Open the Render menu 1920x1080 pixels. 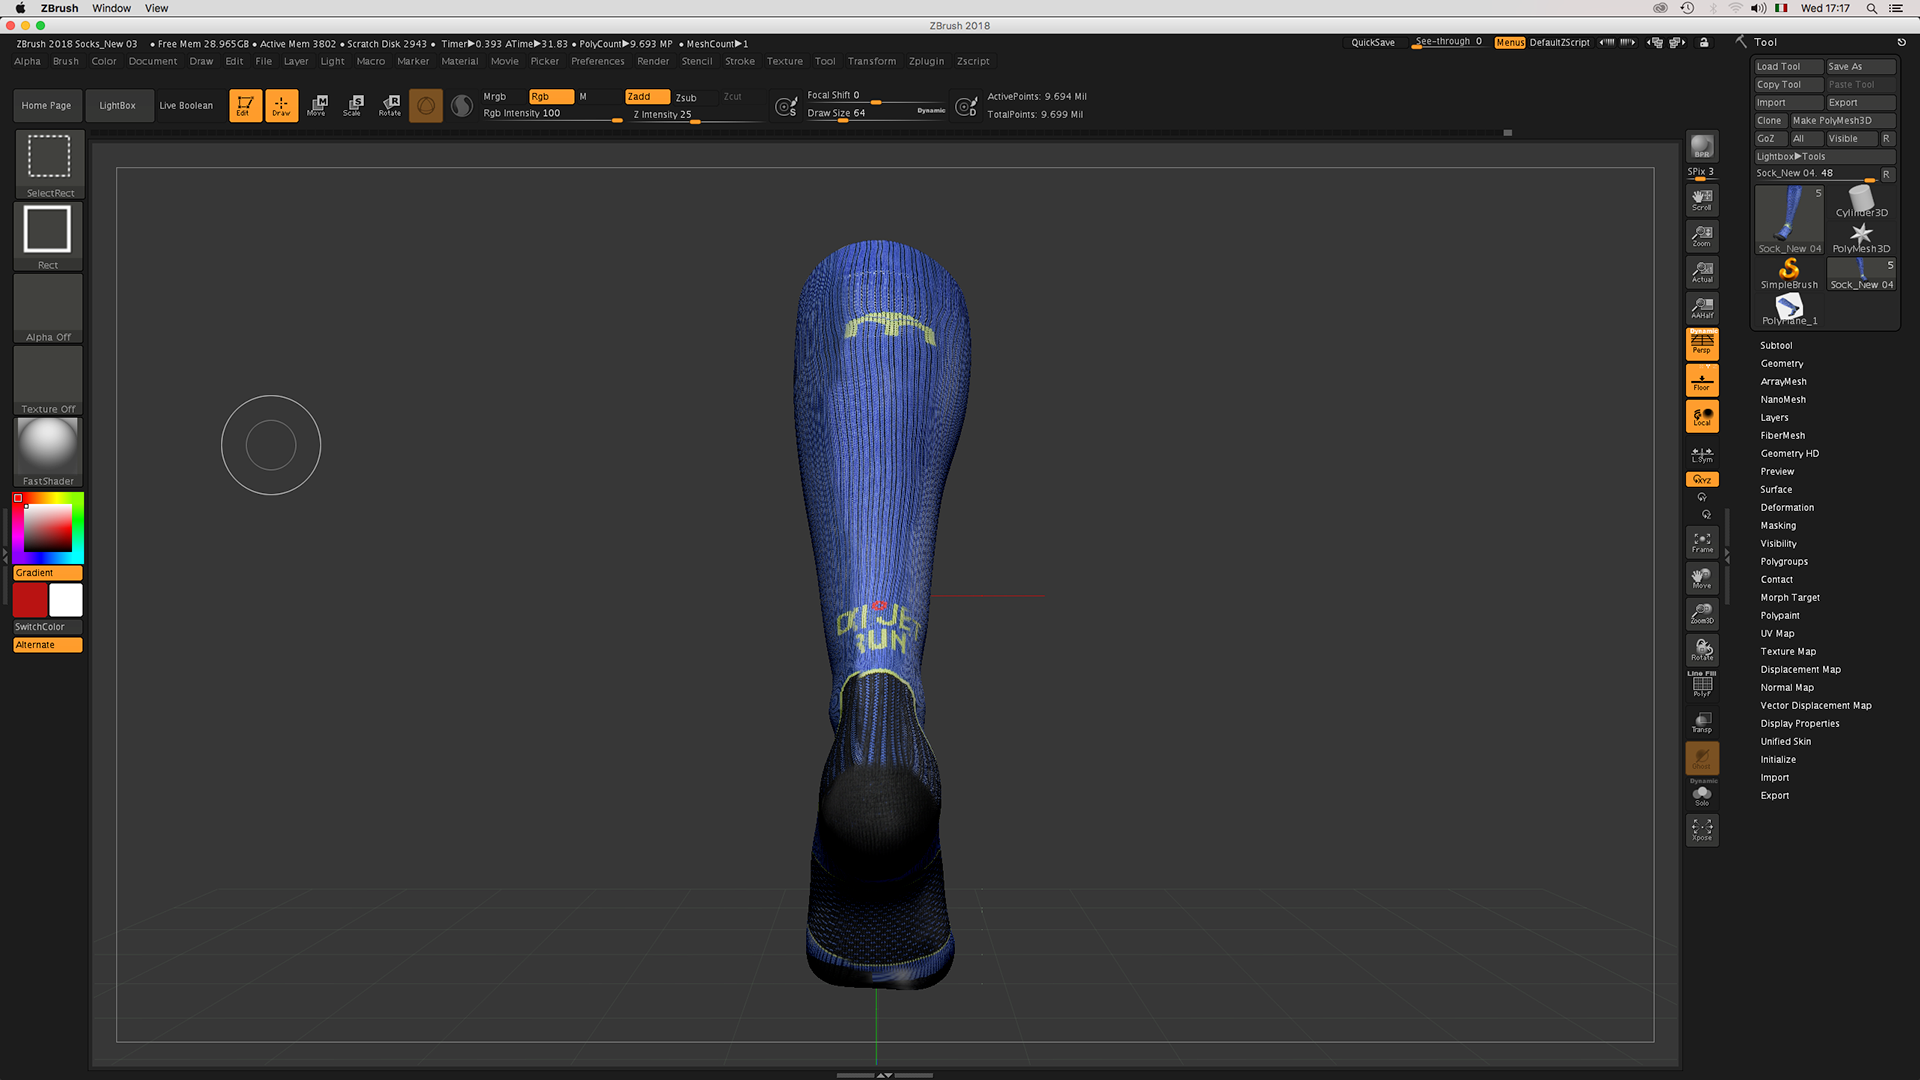tap(652, 61)
